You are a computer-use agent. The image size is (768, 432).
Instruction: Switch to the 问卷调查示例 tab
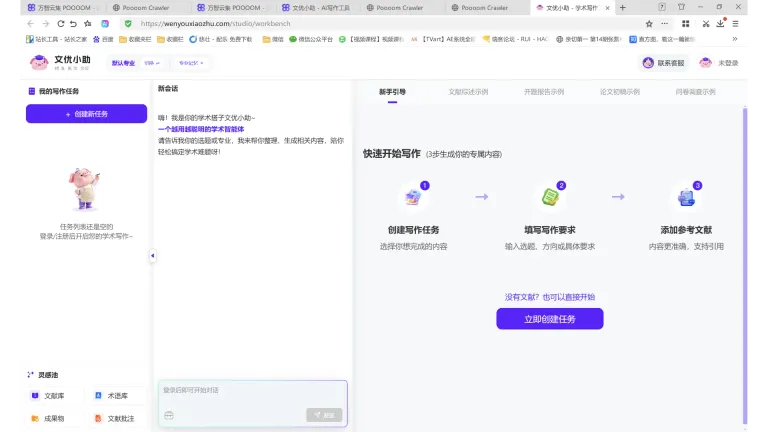point(696,92)
